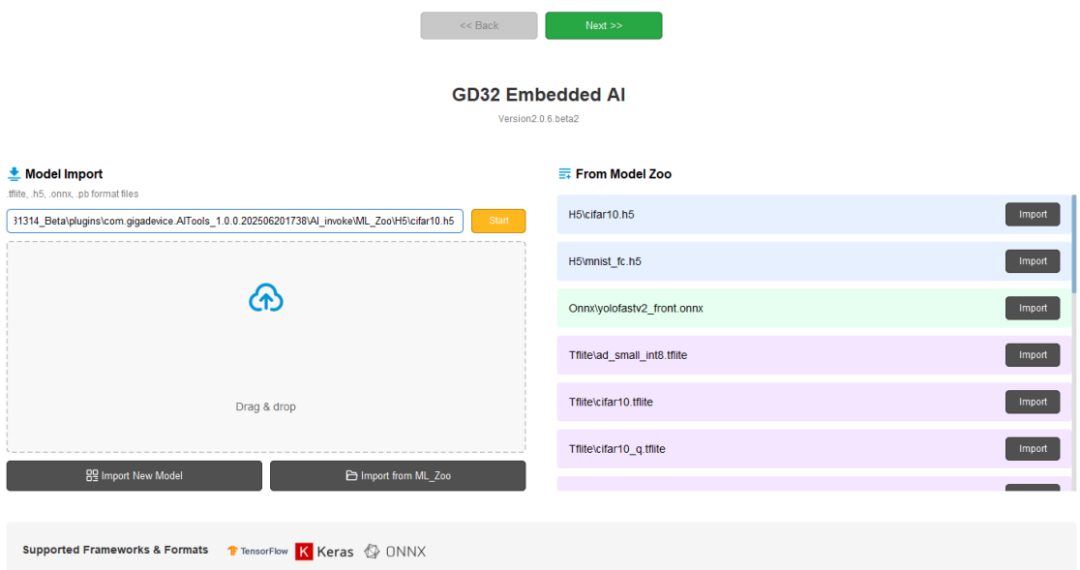Screen dimensions: 1080x570
Task: Click the Model Zoo list scrollbar
Action: pyautogui.click(x=1074, y=230)
